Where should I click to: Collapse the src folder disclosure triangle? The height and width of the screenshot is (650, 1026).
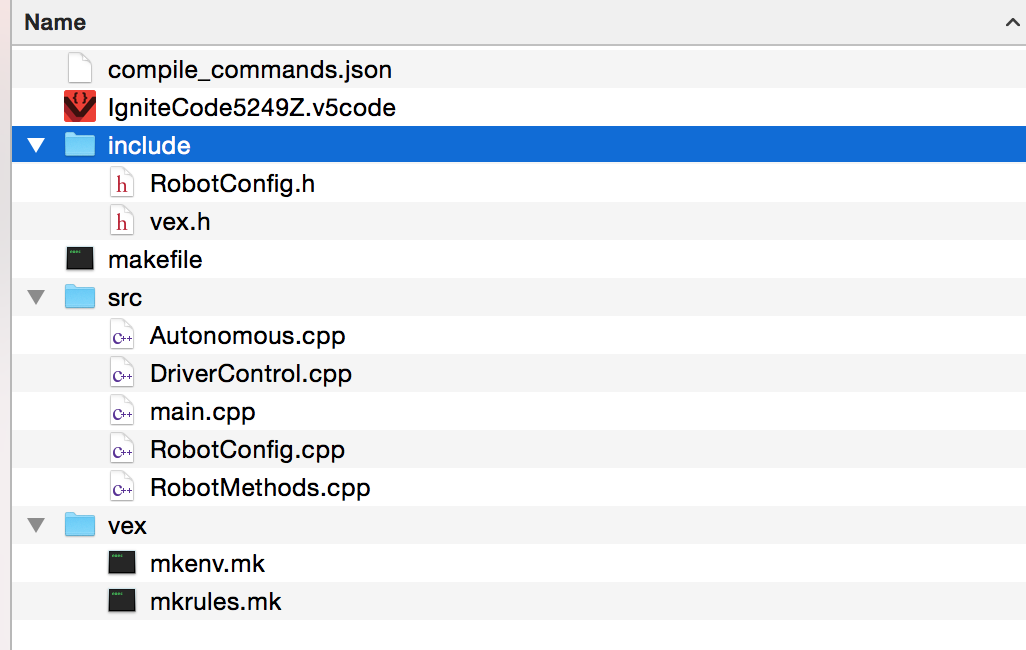coord(37,298)
